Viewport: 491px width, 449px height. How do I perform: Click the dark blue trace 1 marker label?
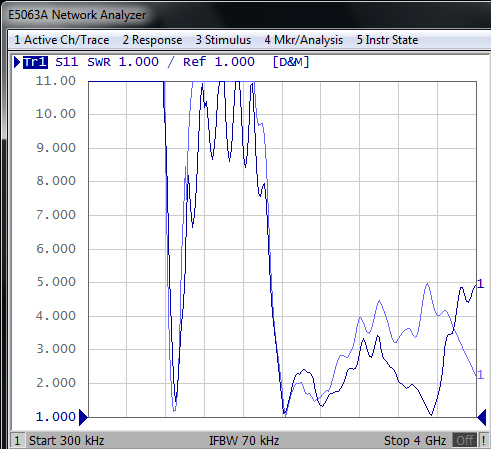[x=480, y=284]
